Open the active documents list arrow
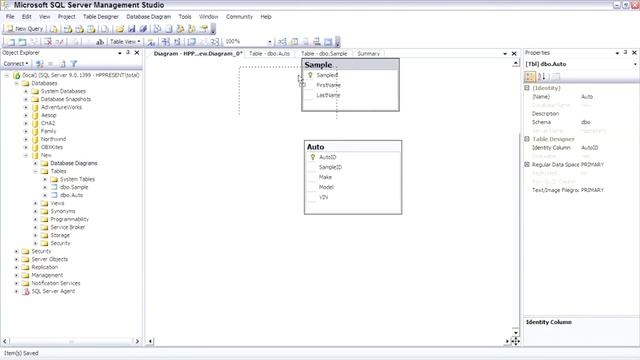This screenshot has height=360, width=640. [x=505, y=53]
